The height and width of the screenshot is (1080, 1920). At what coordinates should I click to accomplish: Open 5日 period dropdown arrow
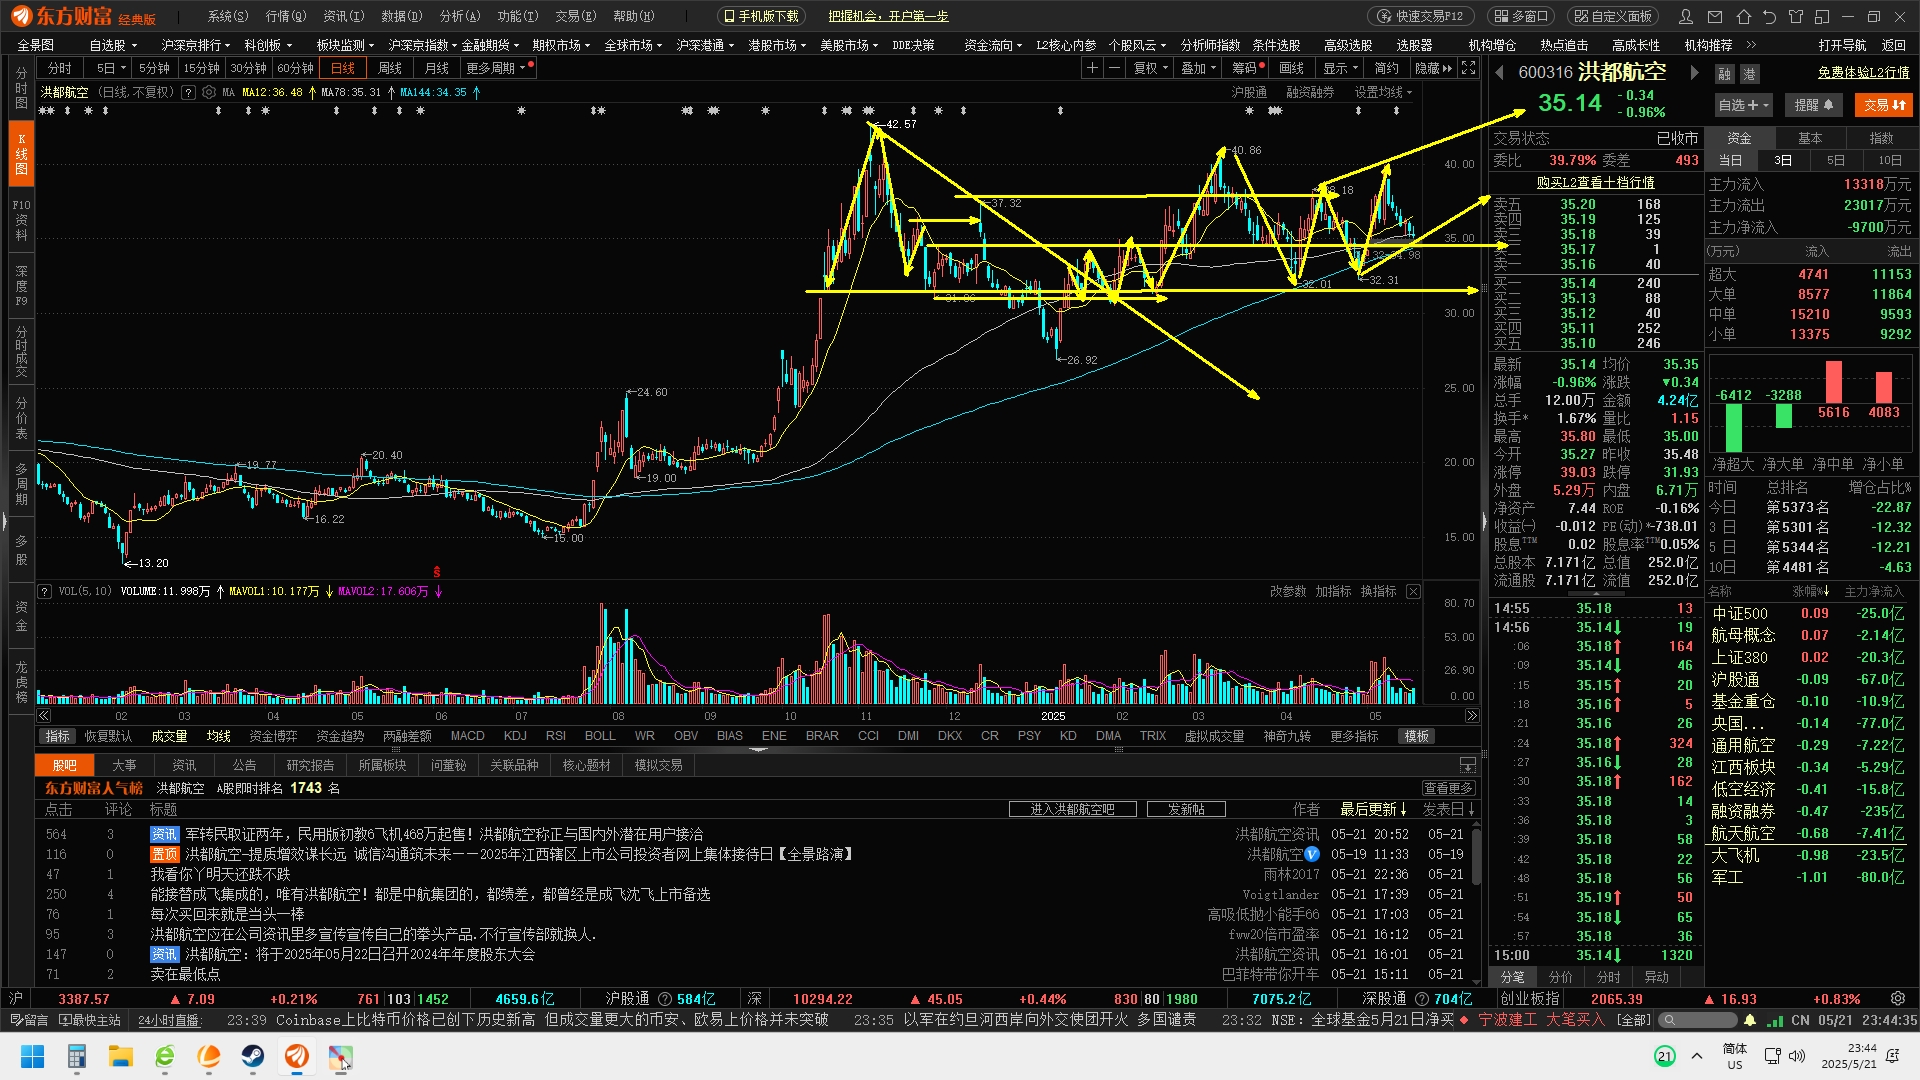[122, 68]
